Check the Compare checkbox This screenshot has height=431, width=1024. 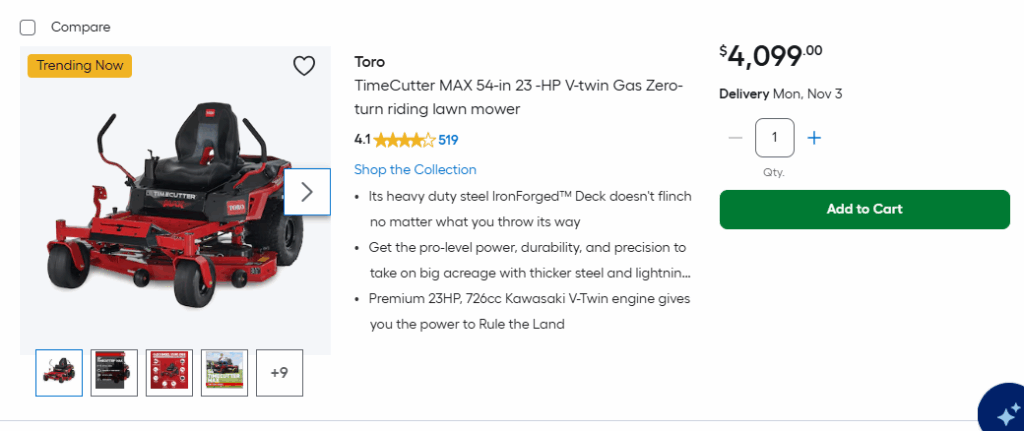tap(28, 27)
